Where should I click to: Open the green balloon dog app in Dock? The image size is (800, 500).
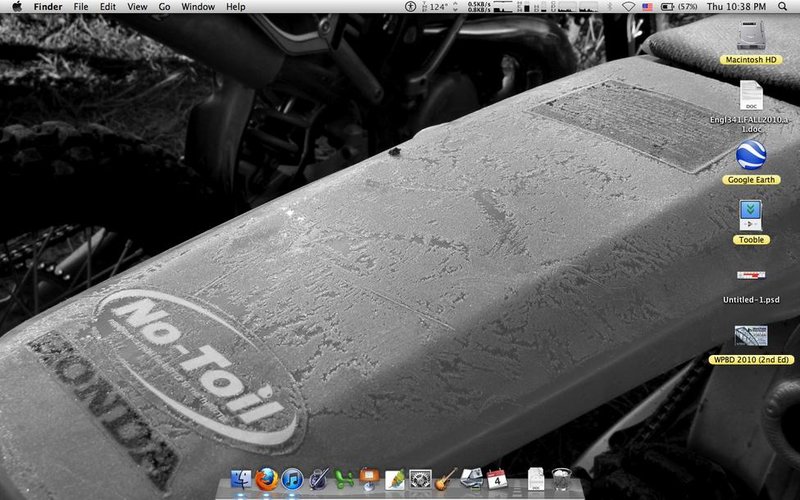[344, 480]
